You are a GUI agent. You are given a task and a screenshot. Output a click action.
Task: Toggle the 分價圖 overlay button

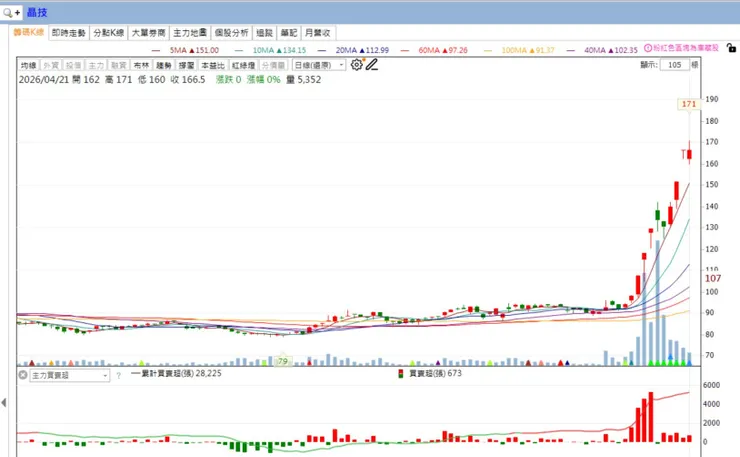tap(274, 65)
